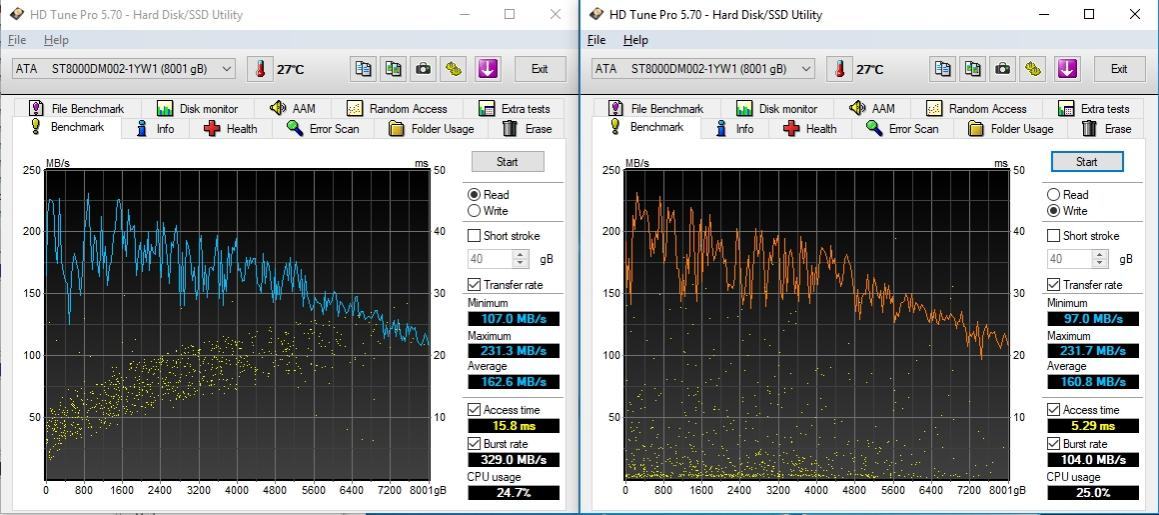Click Start button in right window
This screenshot has height=515, width=1159.
1087,161
